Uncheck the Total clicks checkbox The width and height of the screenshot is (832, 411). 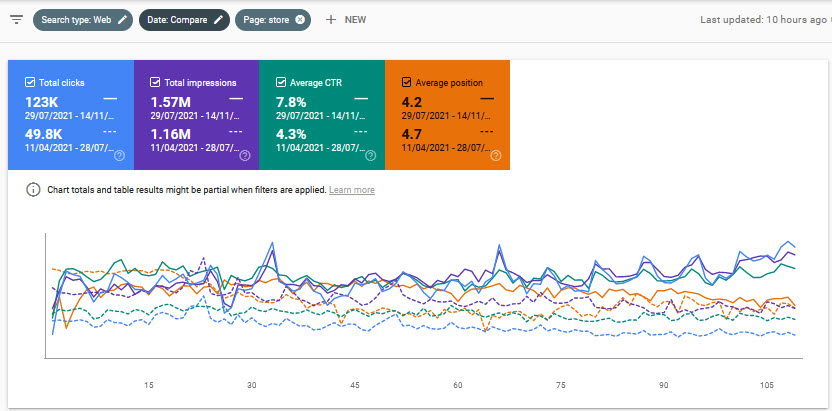click(x=29, y=83)
